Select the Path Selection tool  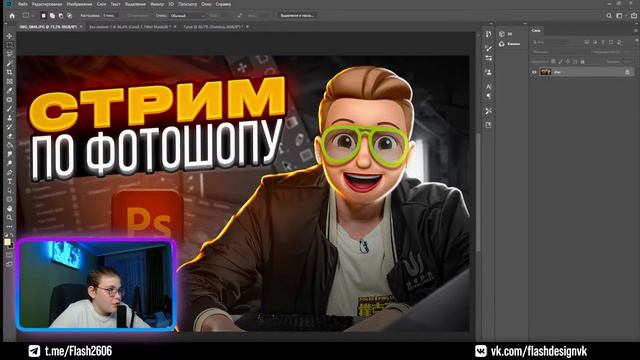coord(9,191)
